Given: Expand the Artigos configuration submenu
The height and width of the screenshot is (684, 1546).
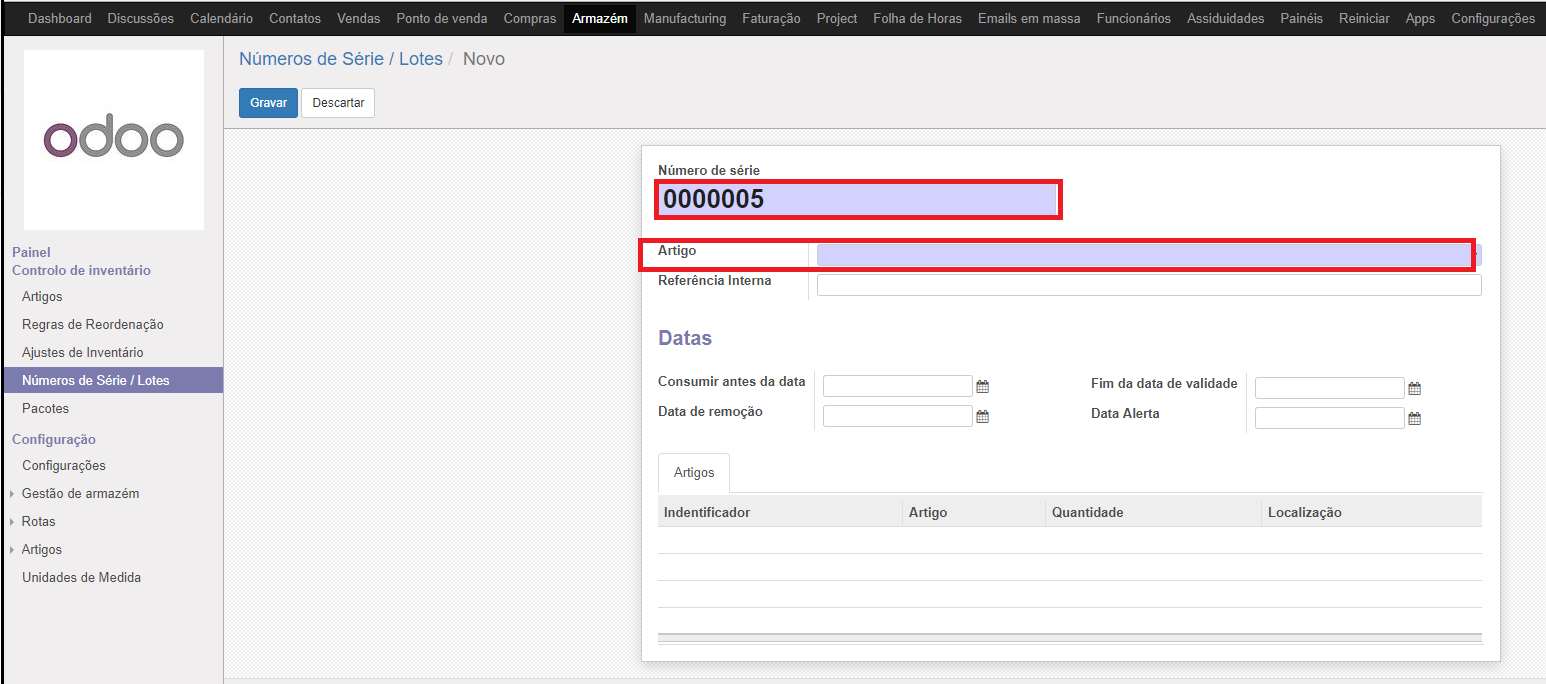Looking at the screenshot, I should [41, 549].
